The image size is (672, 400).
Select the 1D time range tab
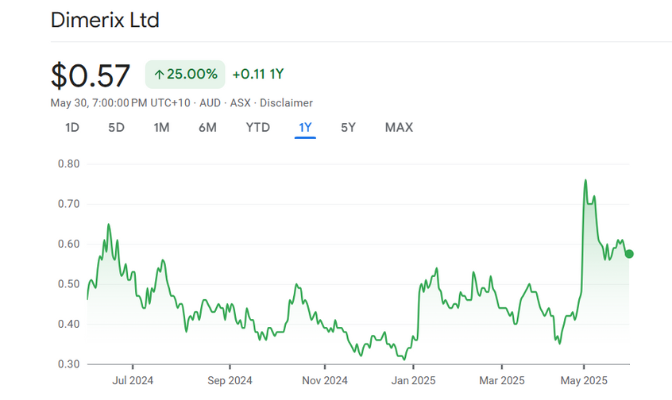tap(72, 127)
